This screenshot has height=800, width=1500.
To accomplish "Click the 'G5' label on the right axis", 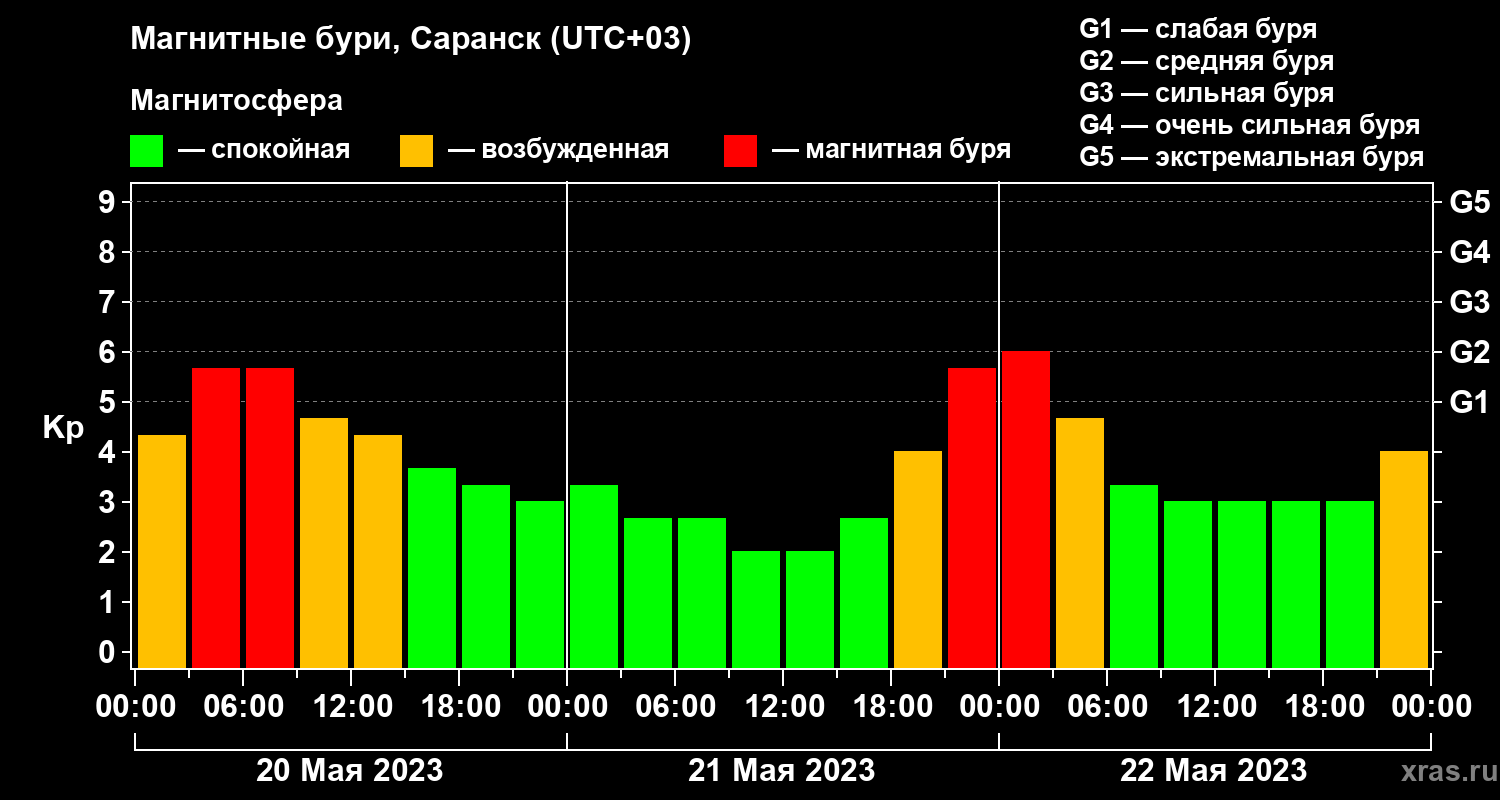I will [1470, 202].
